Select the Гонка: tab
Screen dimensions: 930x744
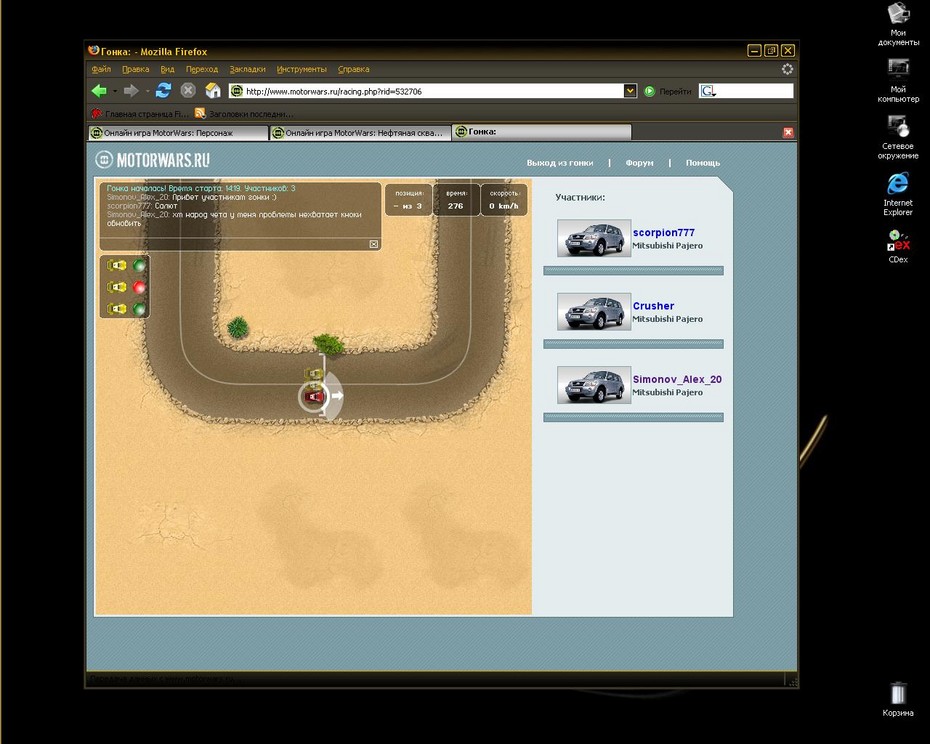point(542,132)
